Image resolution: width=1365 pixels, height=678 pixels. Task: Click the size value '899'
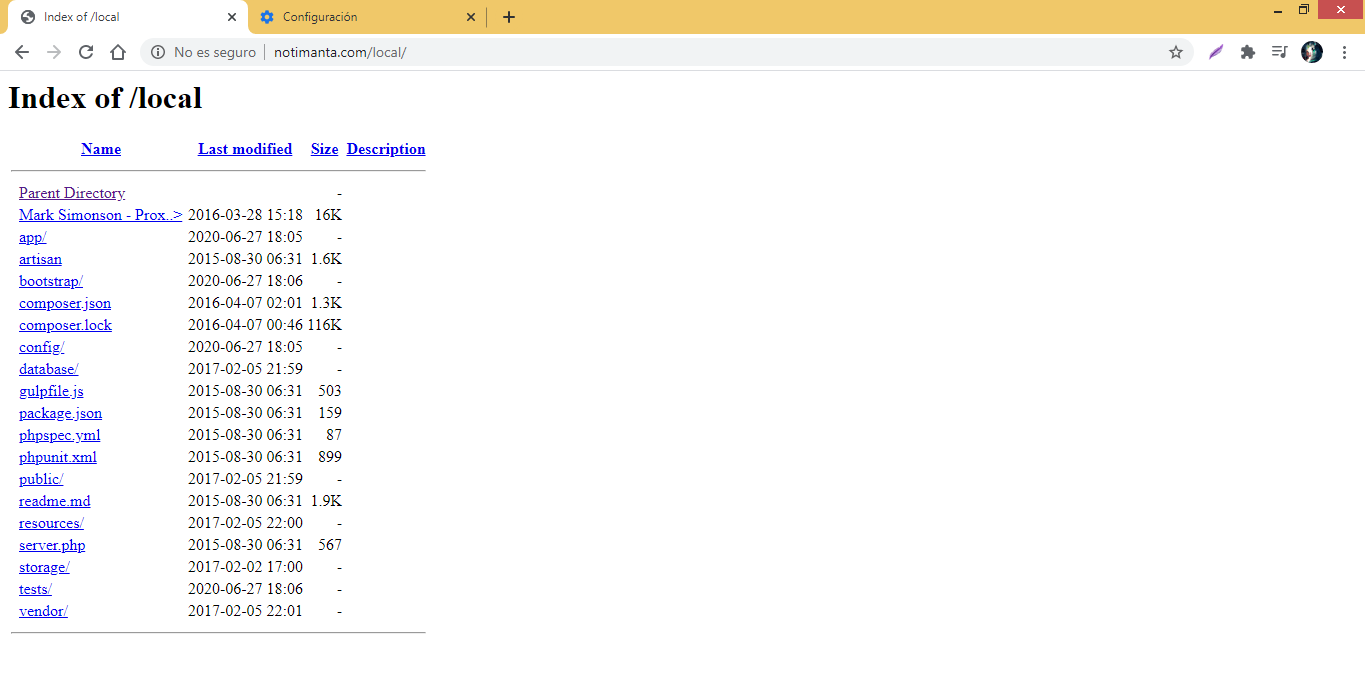click(330, 457)
